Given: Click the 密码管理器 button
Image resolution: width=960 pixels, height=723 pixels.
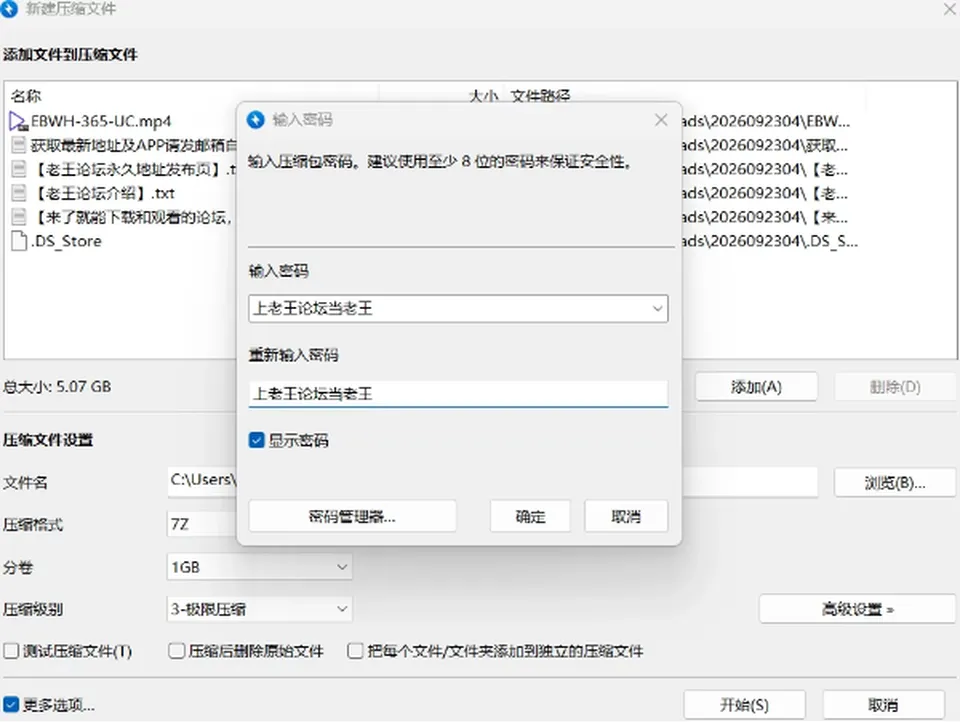Looking at the screenshot, I should 352,517.
